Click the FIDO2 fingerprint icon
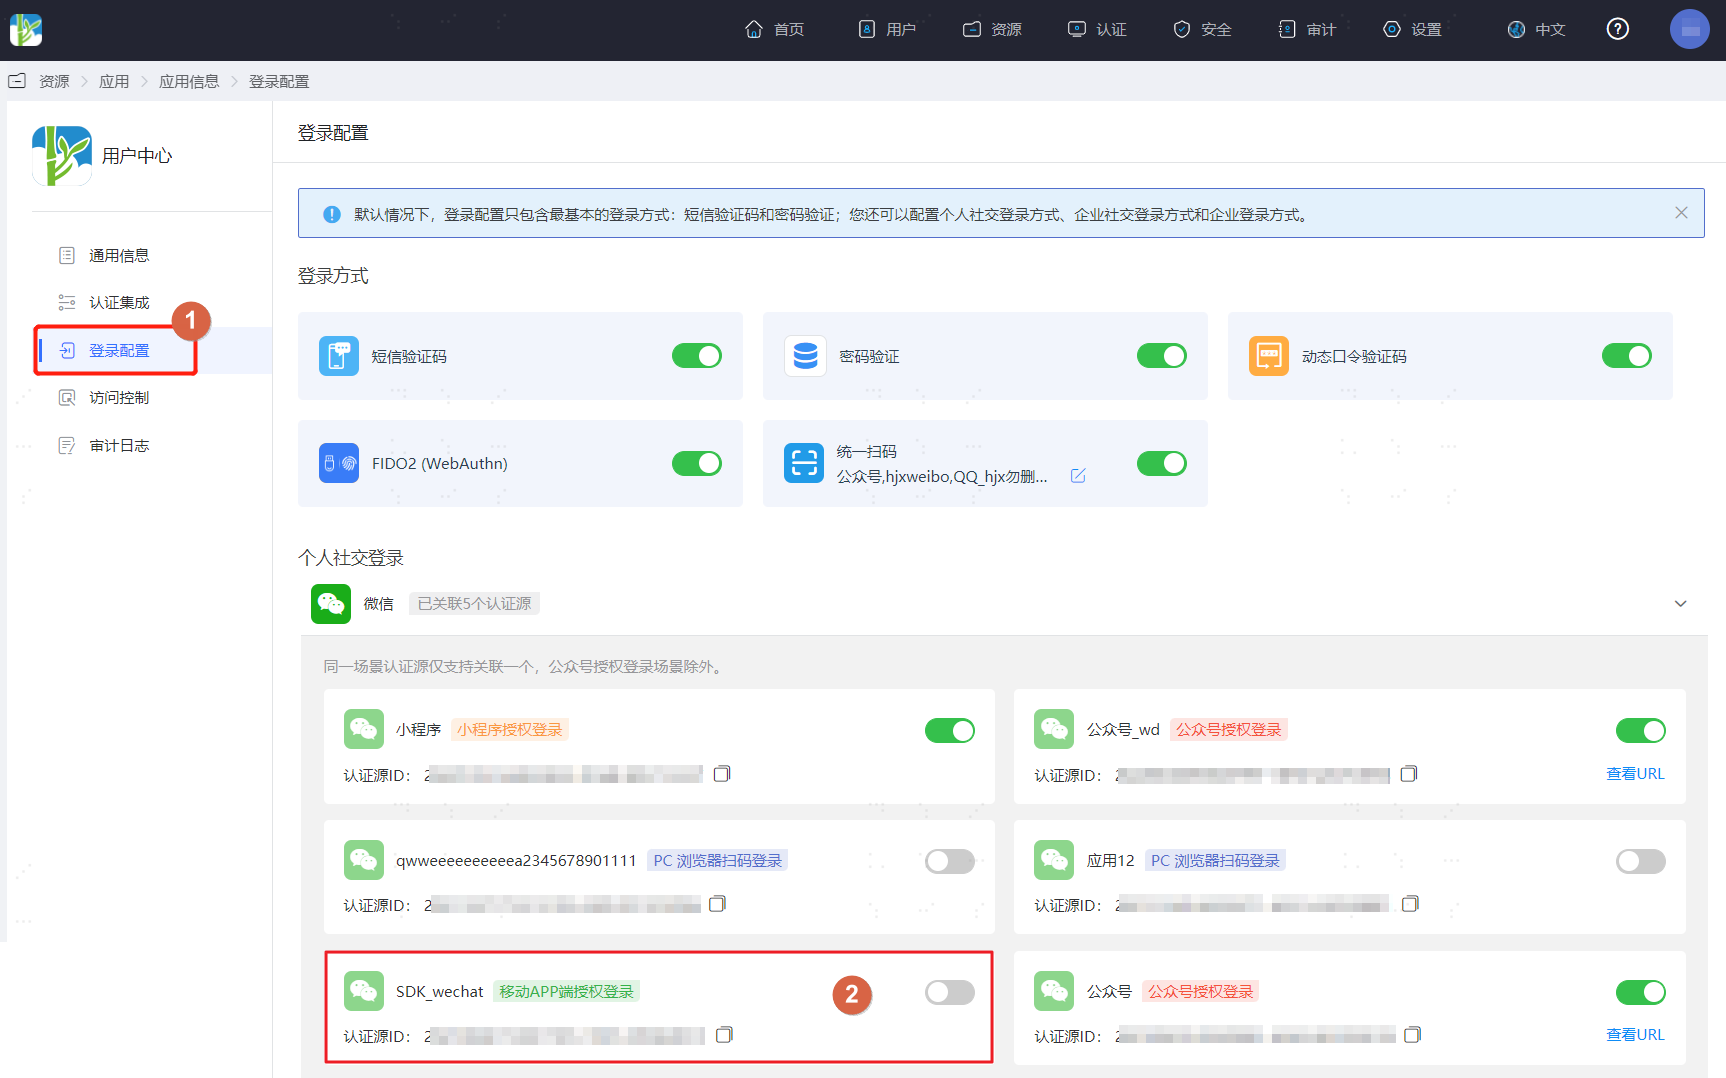The width and height of the screenshot is (1726, 1078). click(339, 463)
